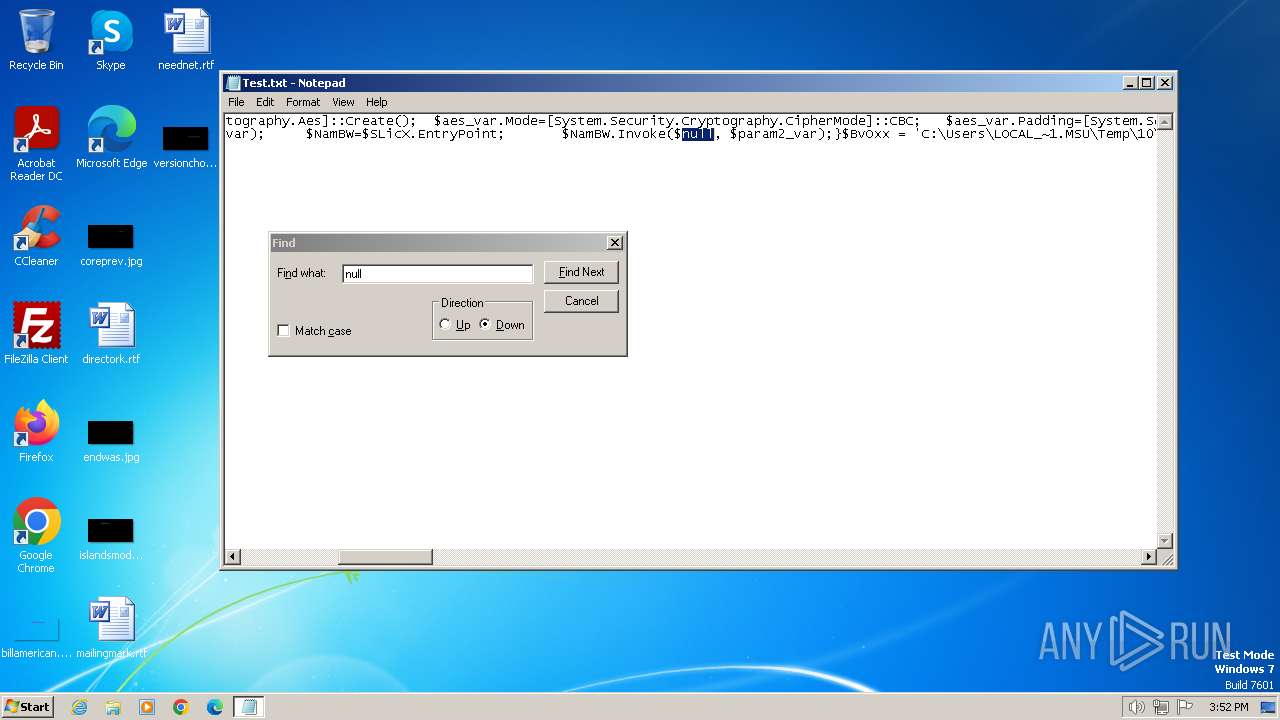Screen dimensions: 1280x720
Task: Open the Recycle Bin desktop icon
Action: point(36,40)
